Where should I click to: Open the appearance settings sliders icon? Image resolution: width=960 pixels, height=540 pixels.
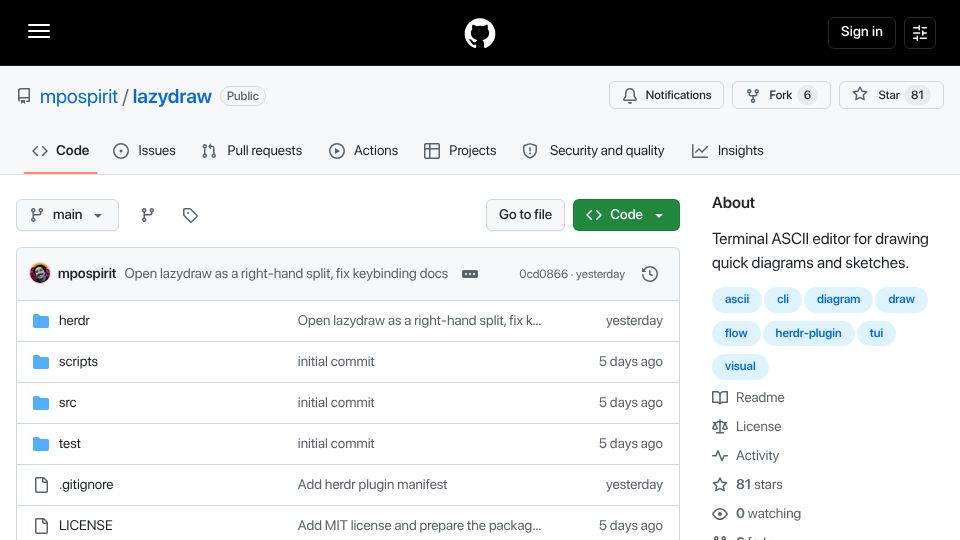(x=920, y=32)
